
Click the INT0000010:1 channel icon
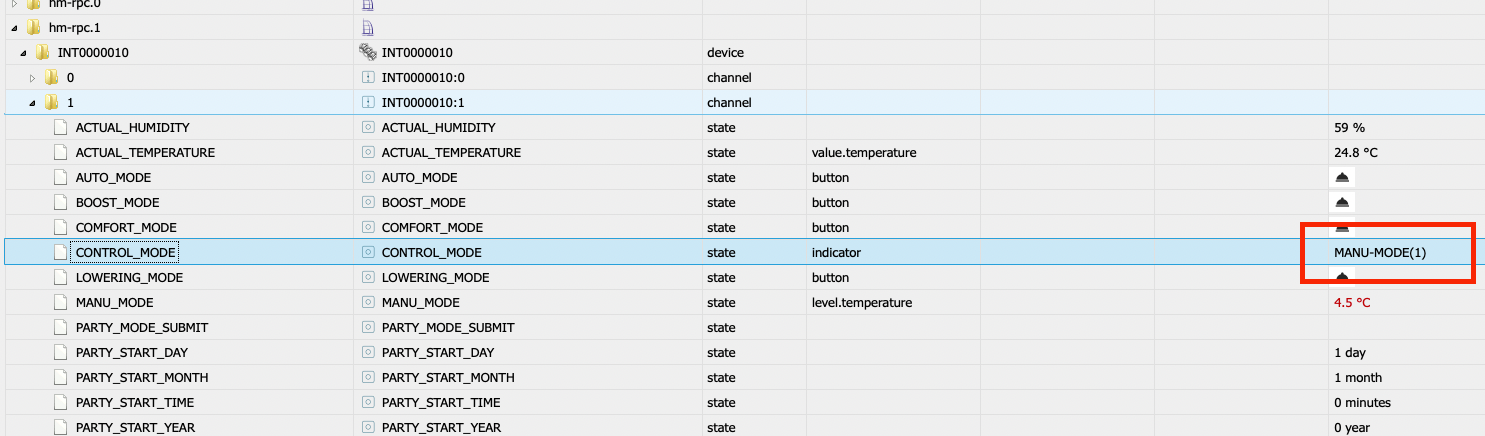point(367,102)
